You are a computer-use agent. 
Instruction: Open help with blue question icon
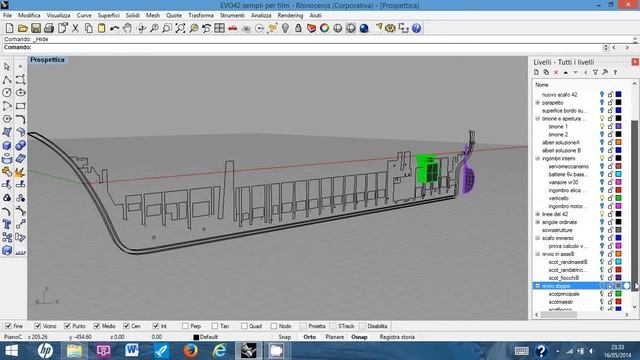[x=416, y=28]
